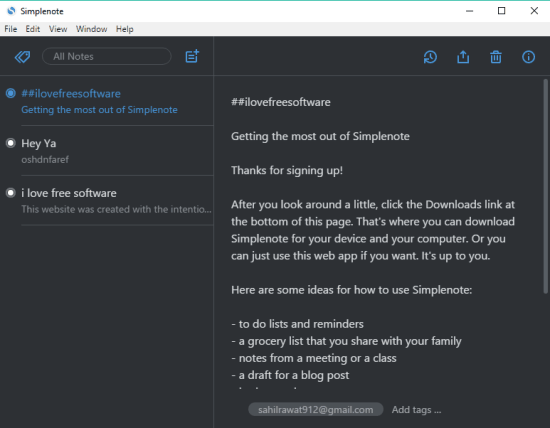Screen dimensions: 550x428
Task: Click the 'This website was created' preview
Action: pyautogui.click(x=116, y=209)
